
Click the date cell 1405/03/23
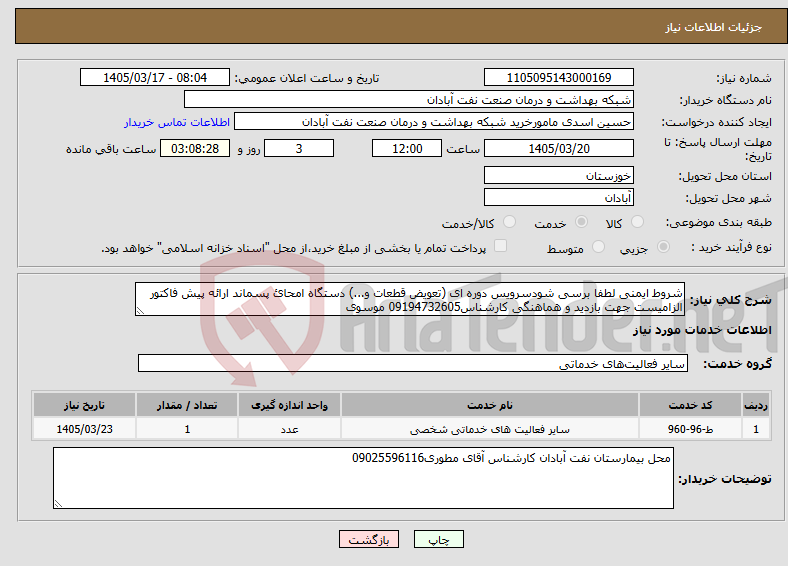(84, 429)
